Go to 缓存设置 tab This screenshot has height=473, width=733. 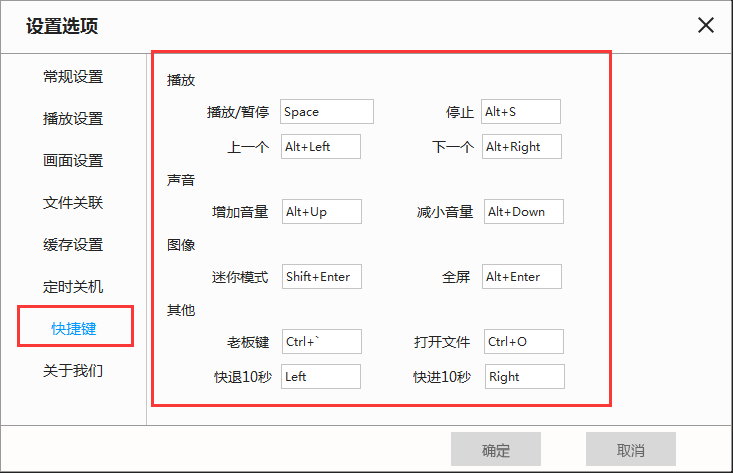pos(73,245)
